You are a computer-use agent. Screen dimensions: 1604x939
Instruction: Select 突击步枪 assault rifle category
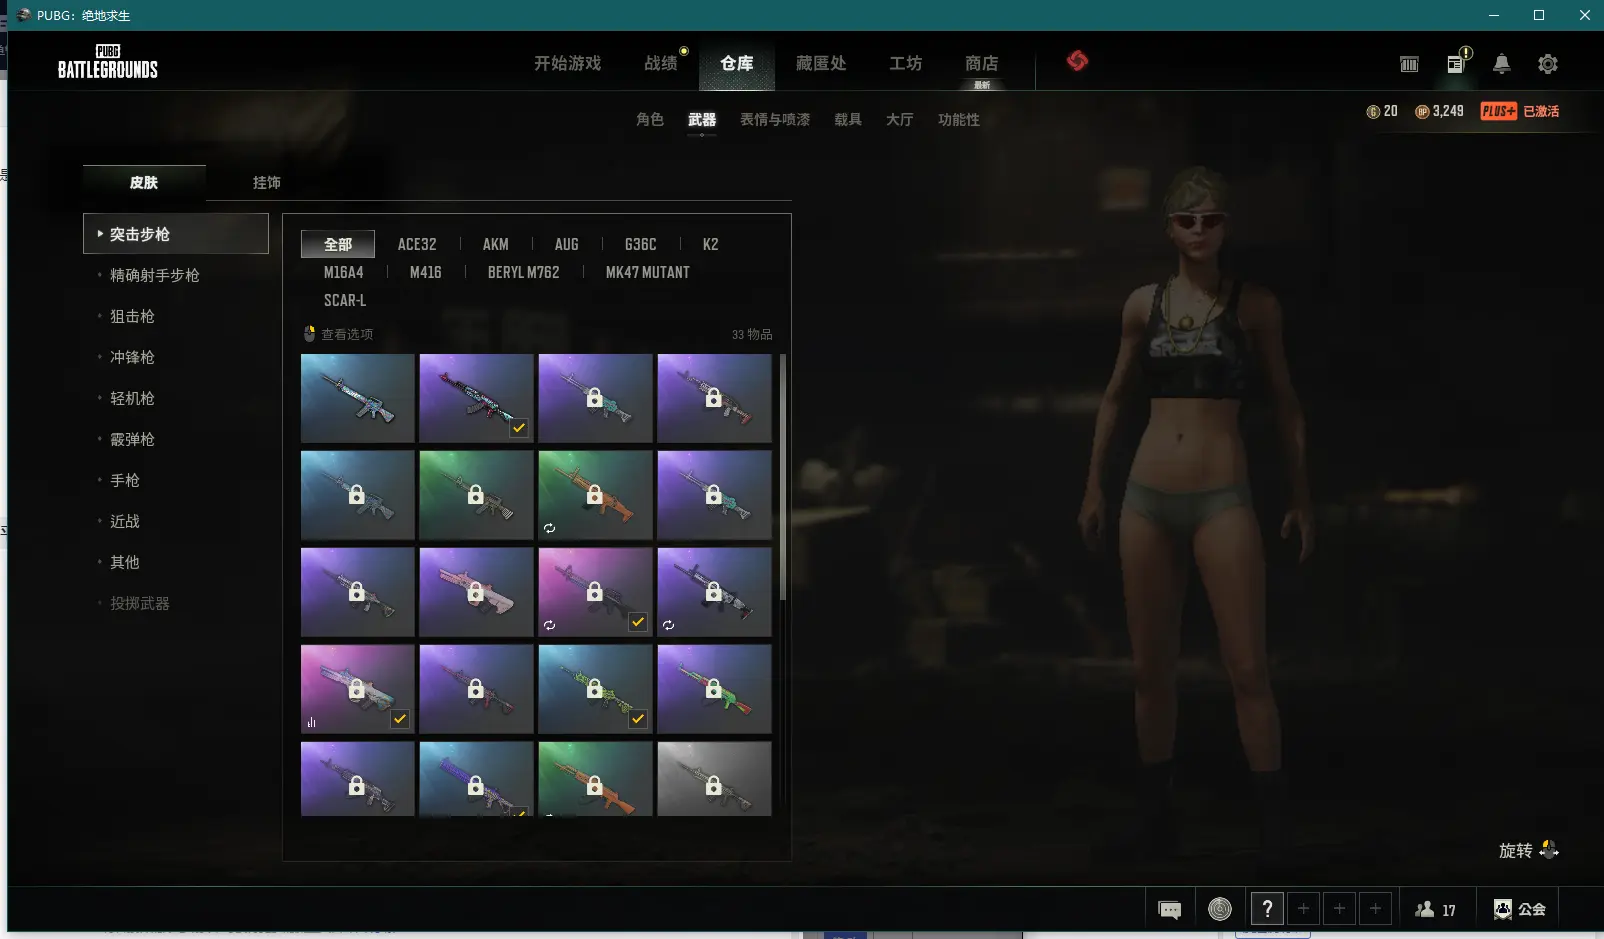(176, 233)
